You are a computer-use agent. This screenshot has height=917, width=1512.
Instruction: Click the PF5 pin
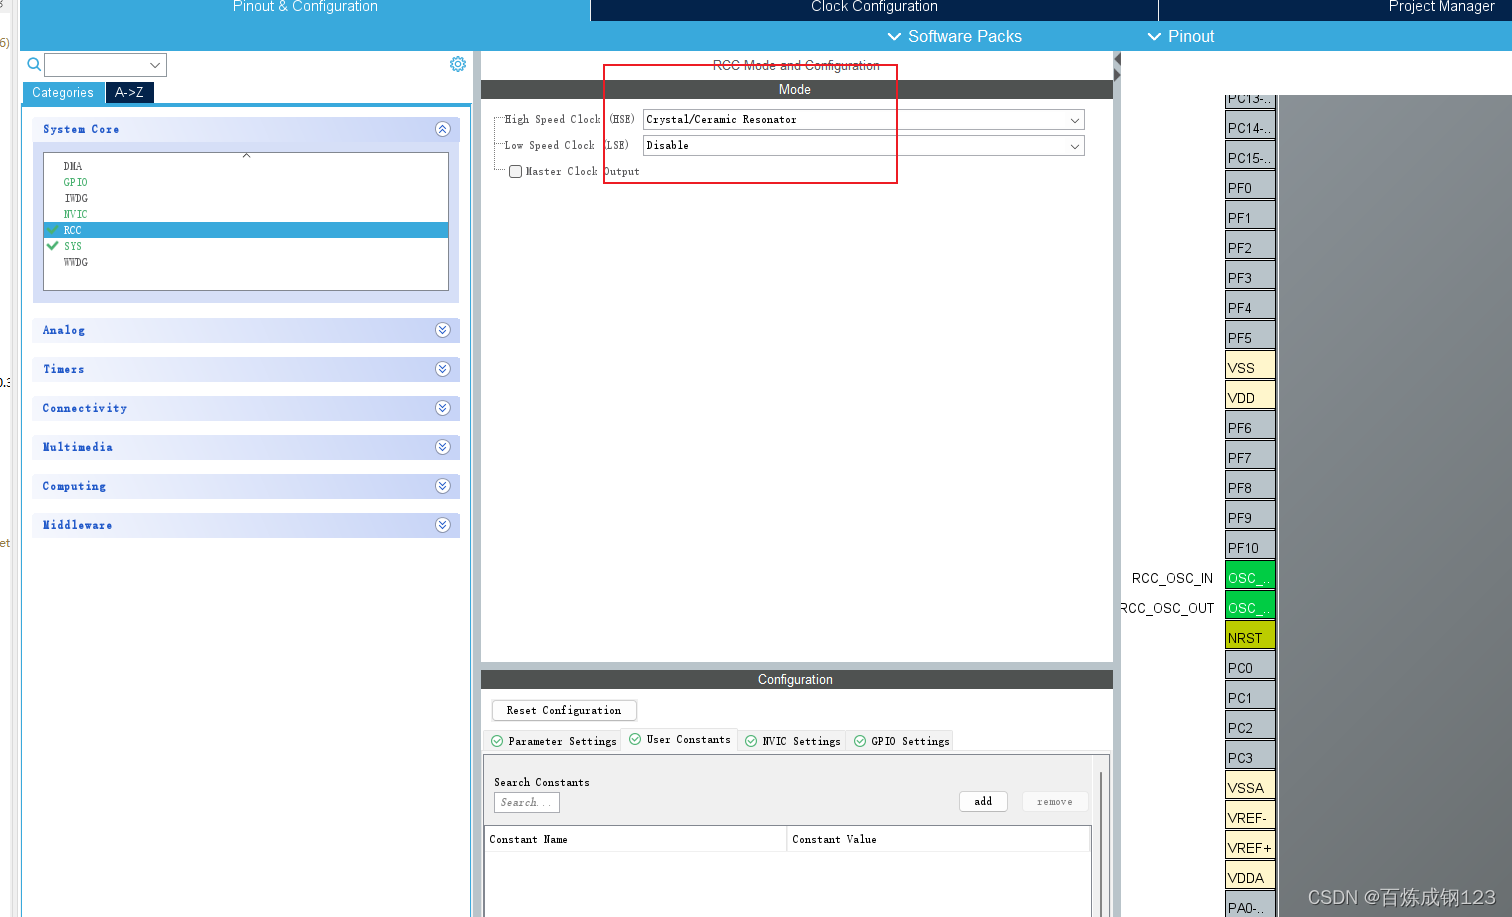tap(1250, 337)
